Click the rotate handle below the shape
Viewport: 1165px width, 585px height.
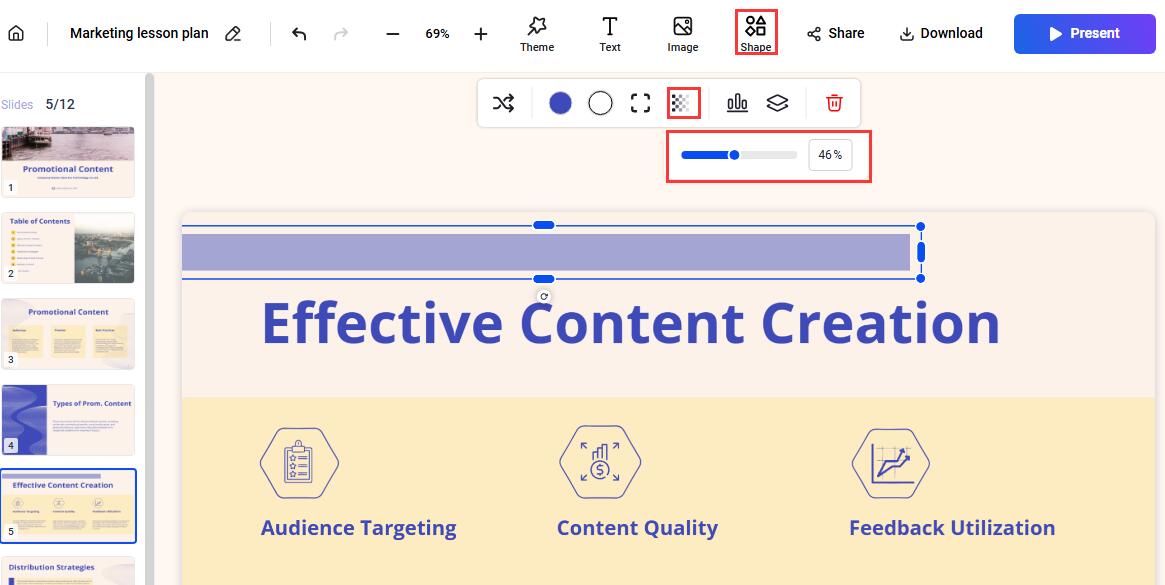point(544,297)
